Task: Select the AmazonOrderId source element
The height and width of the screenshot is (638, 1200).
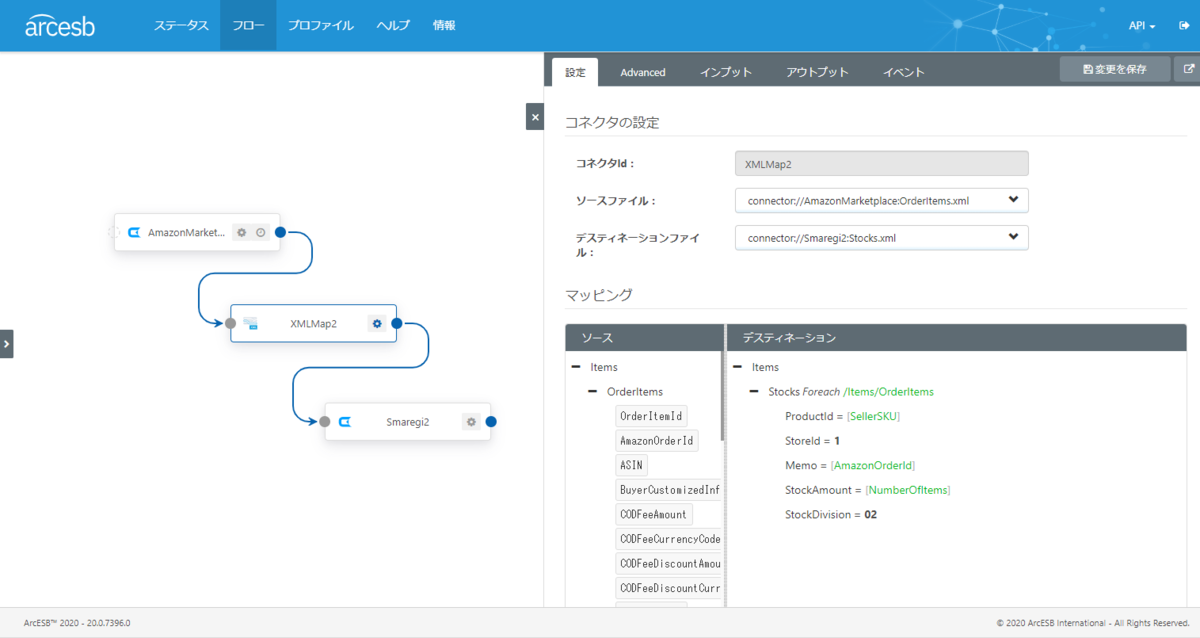Action: coord(656,440)
